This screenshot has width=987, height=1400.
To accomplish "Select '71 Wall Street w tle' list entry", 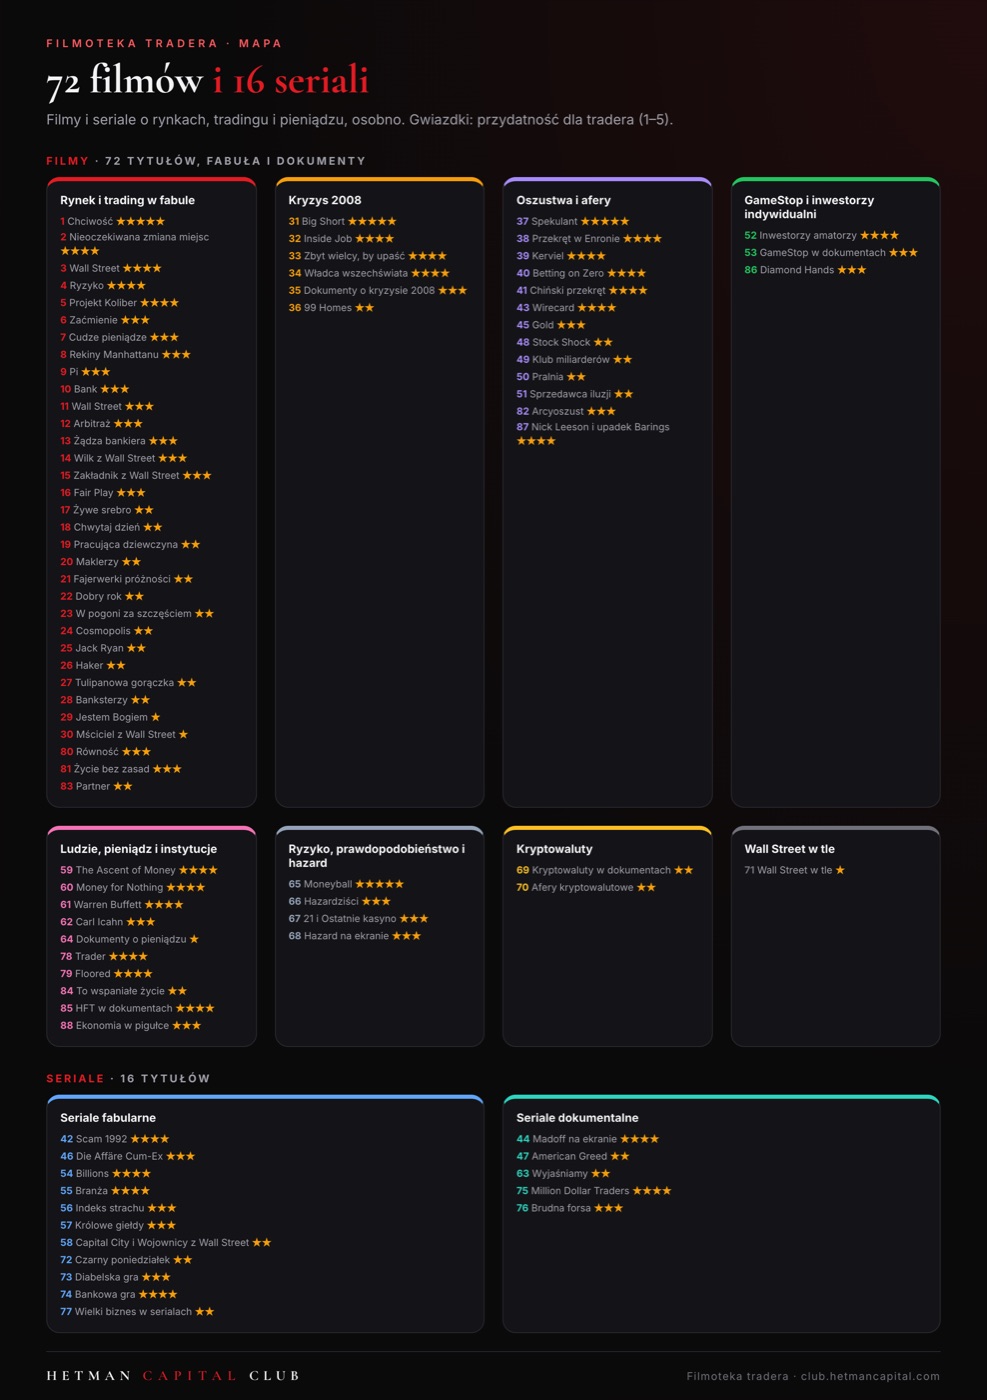I will (795, 870).
